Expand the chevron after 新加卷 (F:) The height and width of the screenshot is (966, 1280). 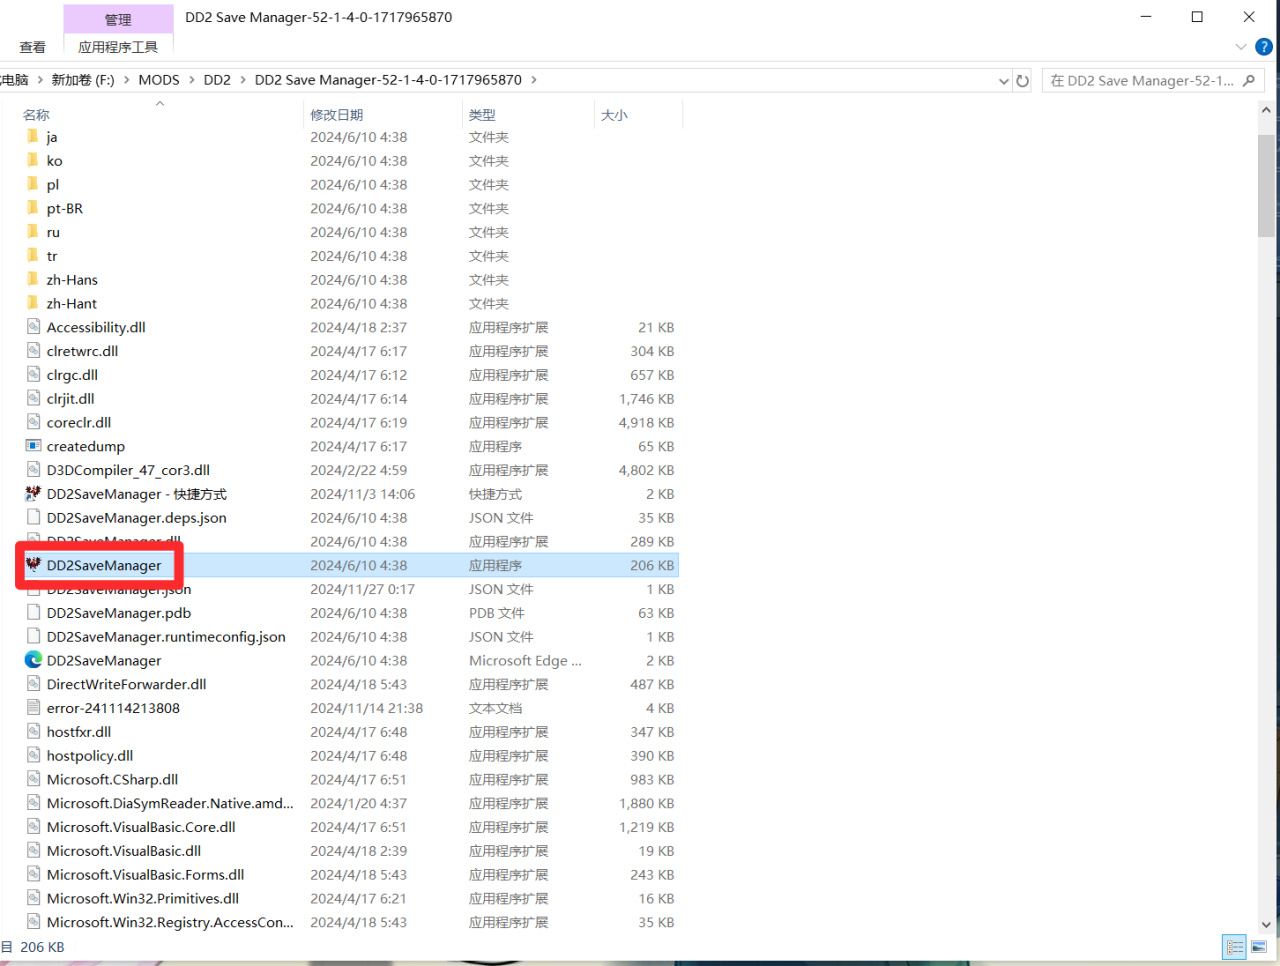(x=127, y=80)
